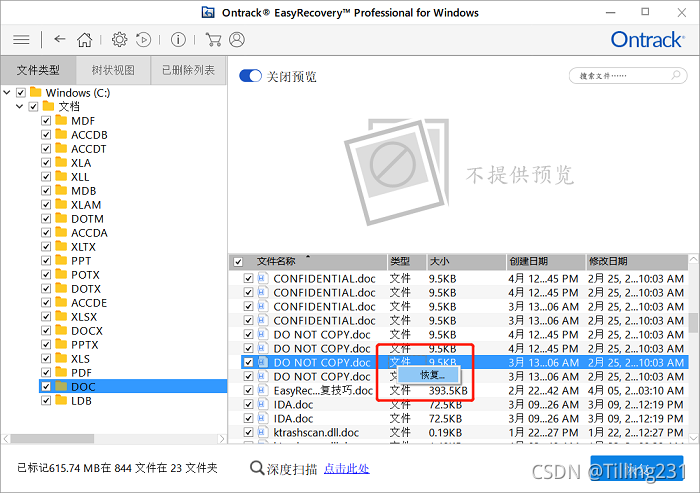Image resolution: width=700 pixels, height=493 pixels.
Task: Click the XLSX folder icon
Action: tap(61, 317)
